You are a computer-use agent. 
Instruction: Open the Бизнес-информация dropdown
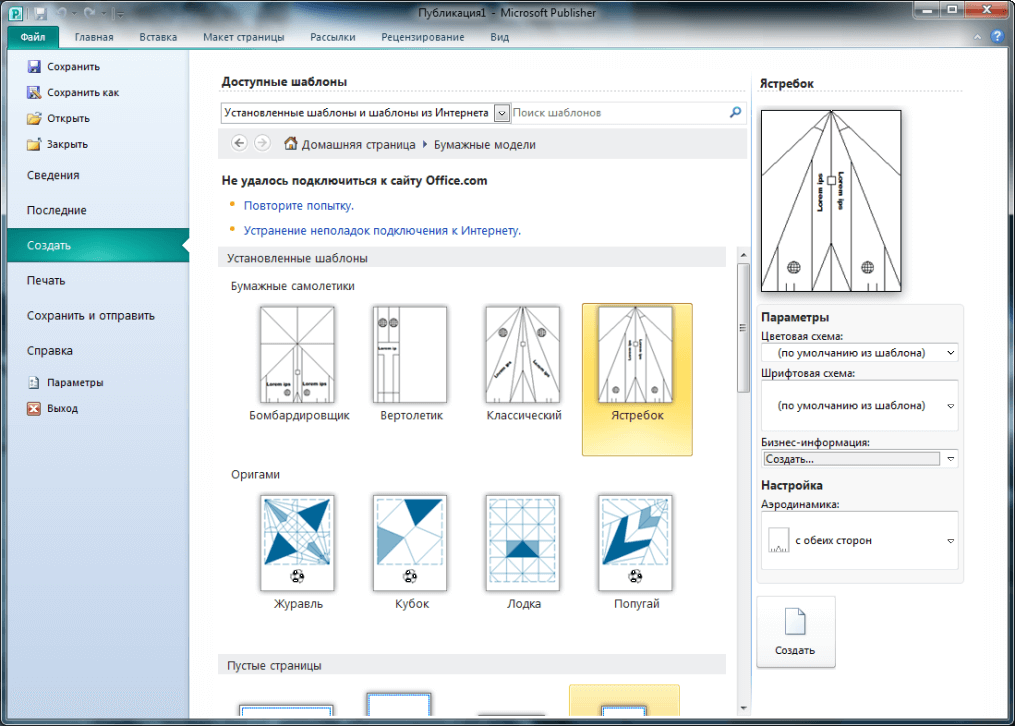(x=951, y=459)
